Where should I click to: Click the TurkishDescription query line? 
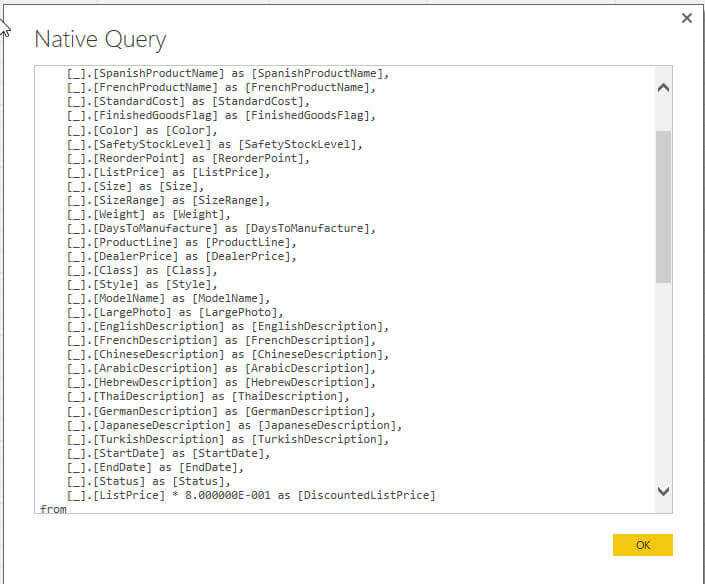228,439
